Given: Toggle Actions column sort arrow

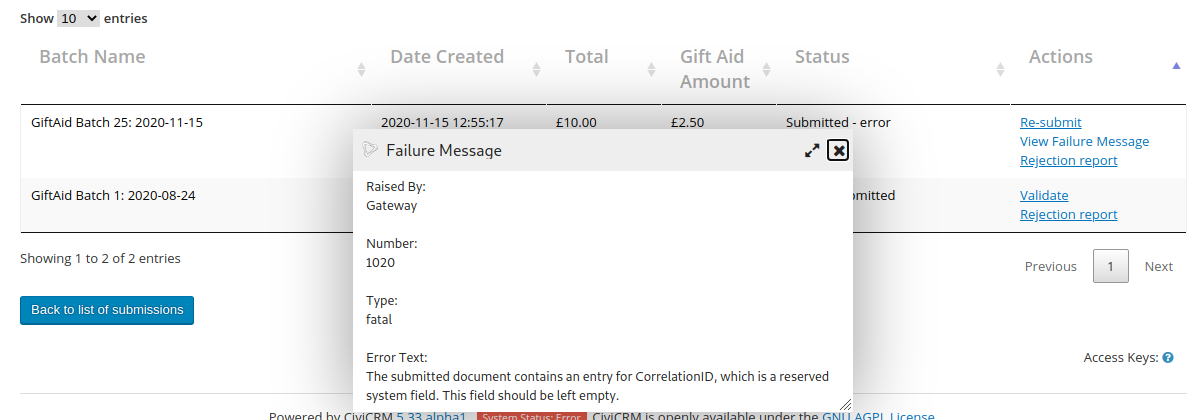Looking at the screenshot, I should [x=1176, y=65].
